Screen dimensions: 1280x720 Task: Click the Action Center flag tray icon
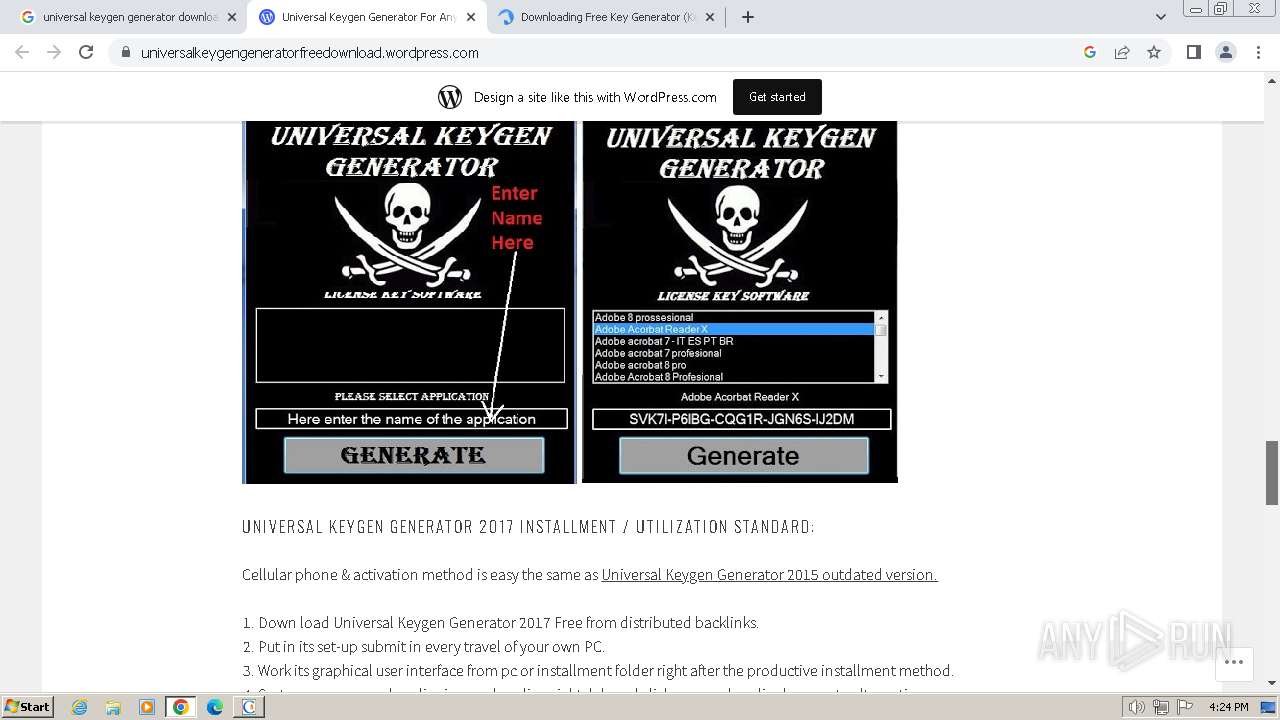1183,707
